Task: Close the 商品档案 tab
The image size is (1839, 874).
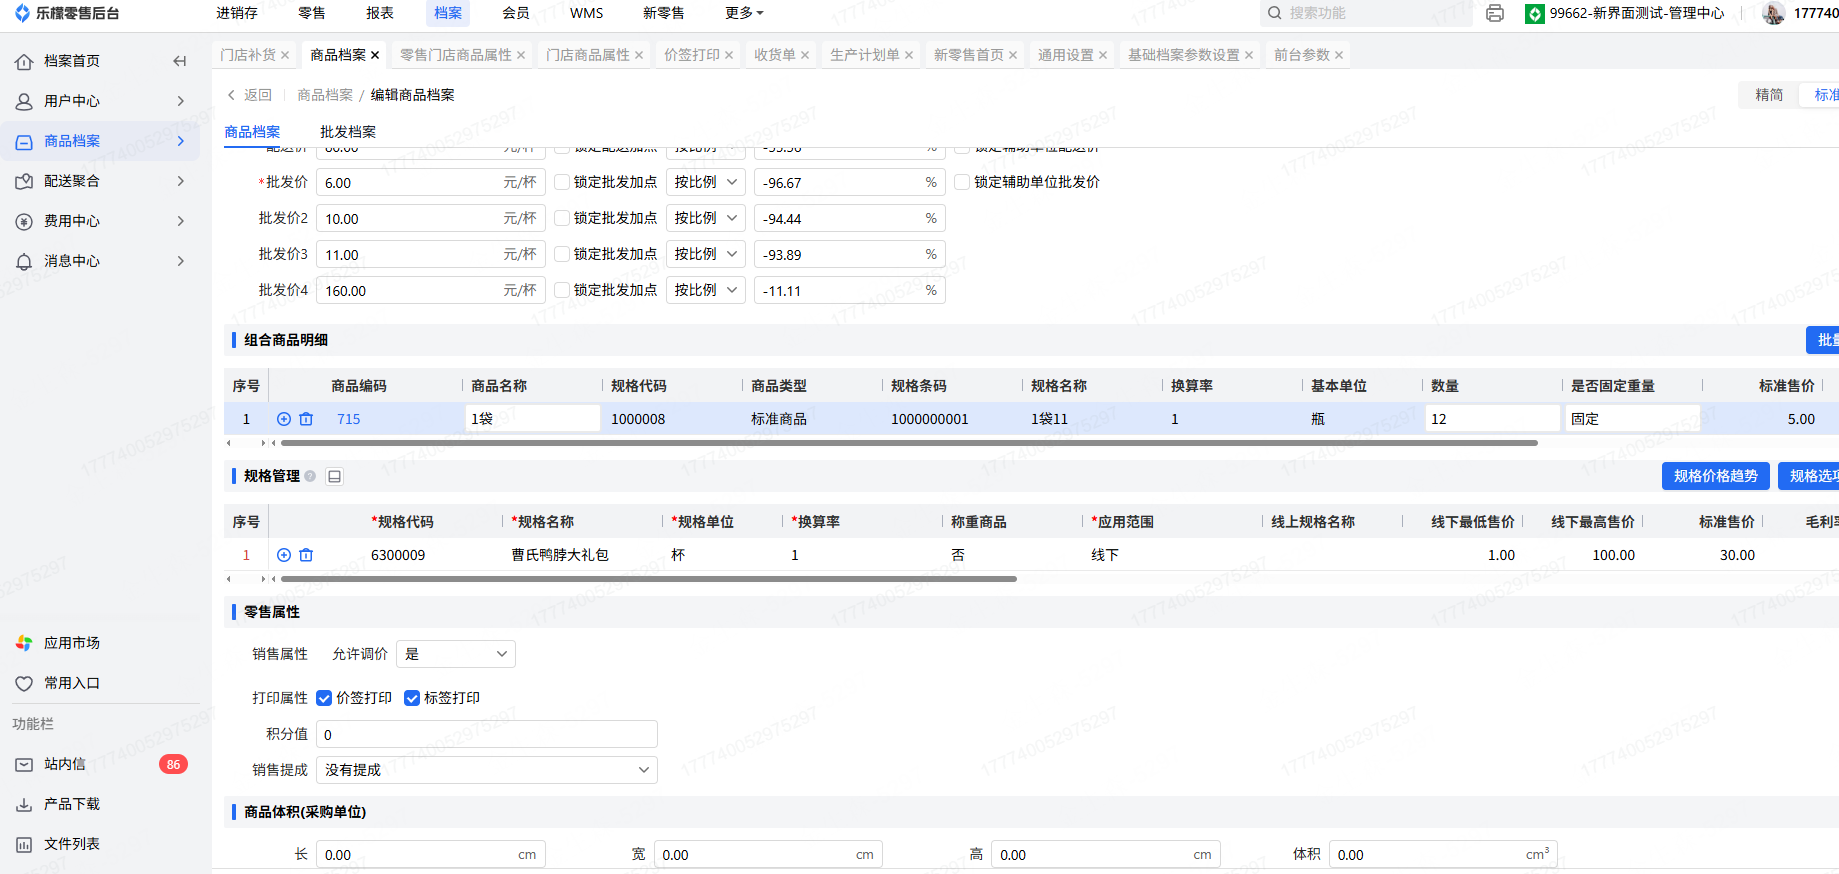Action: [x=375, y=55]
